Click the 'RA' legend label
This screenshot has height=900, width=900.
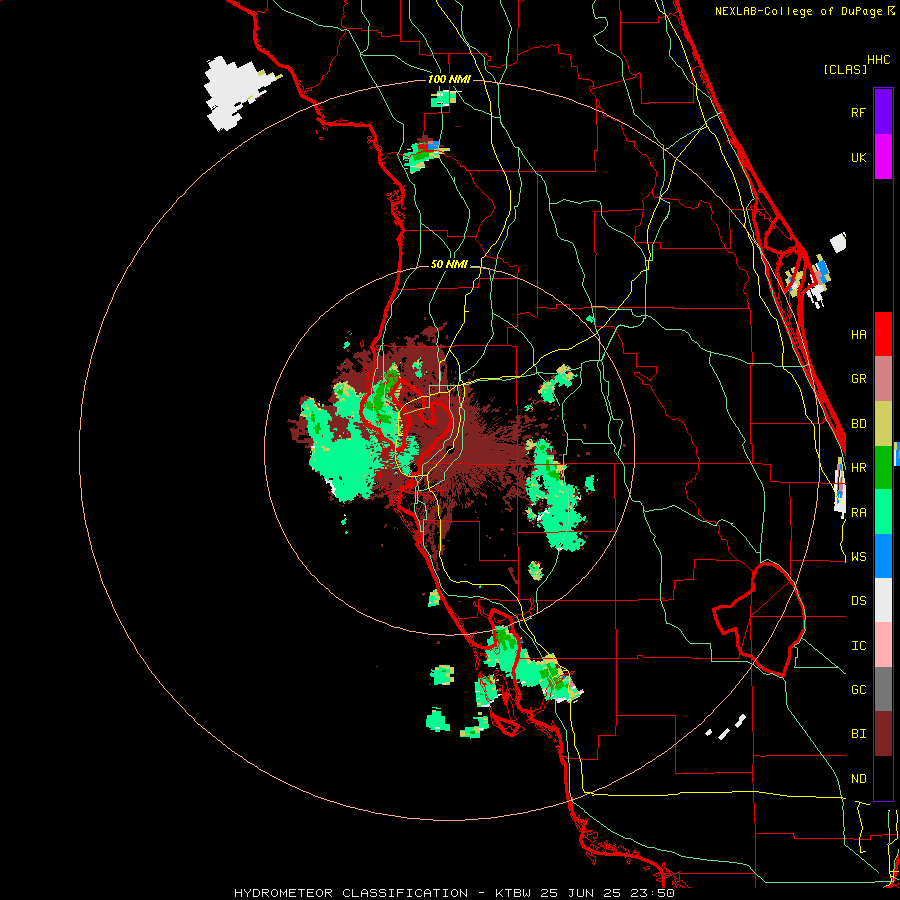[x=858, y=513]
